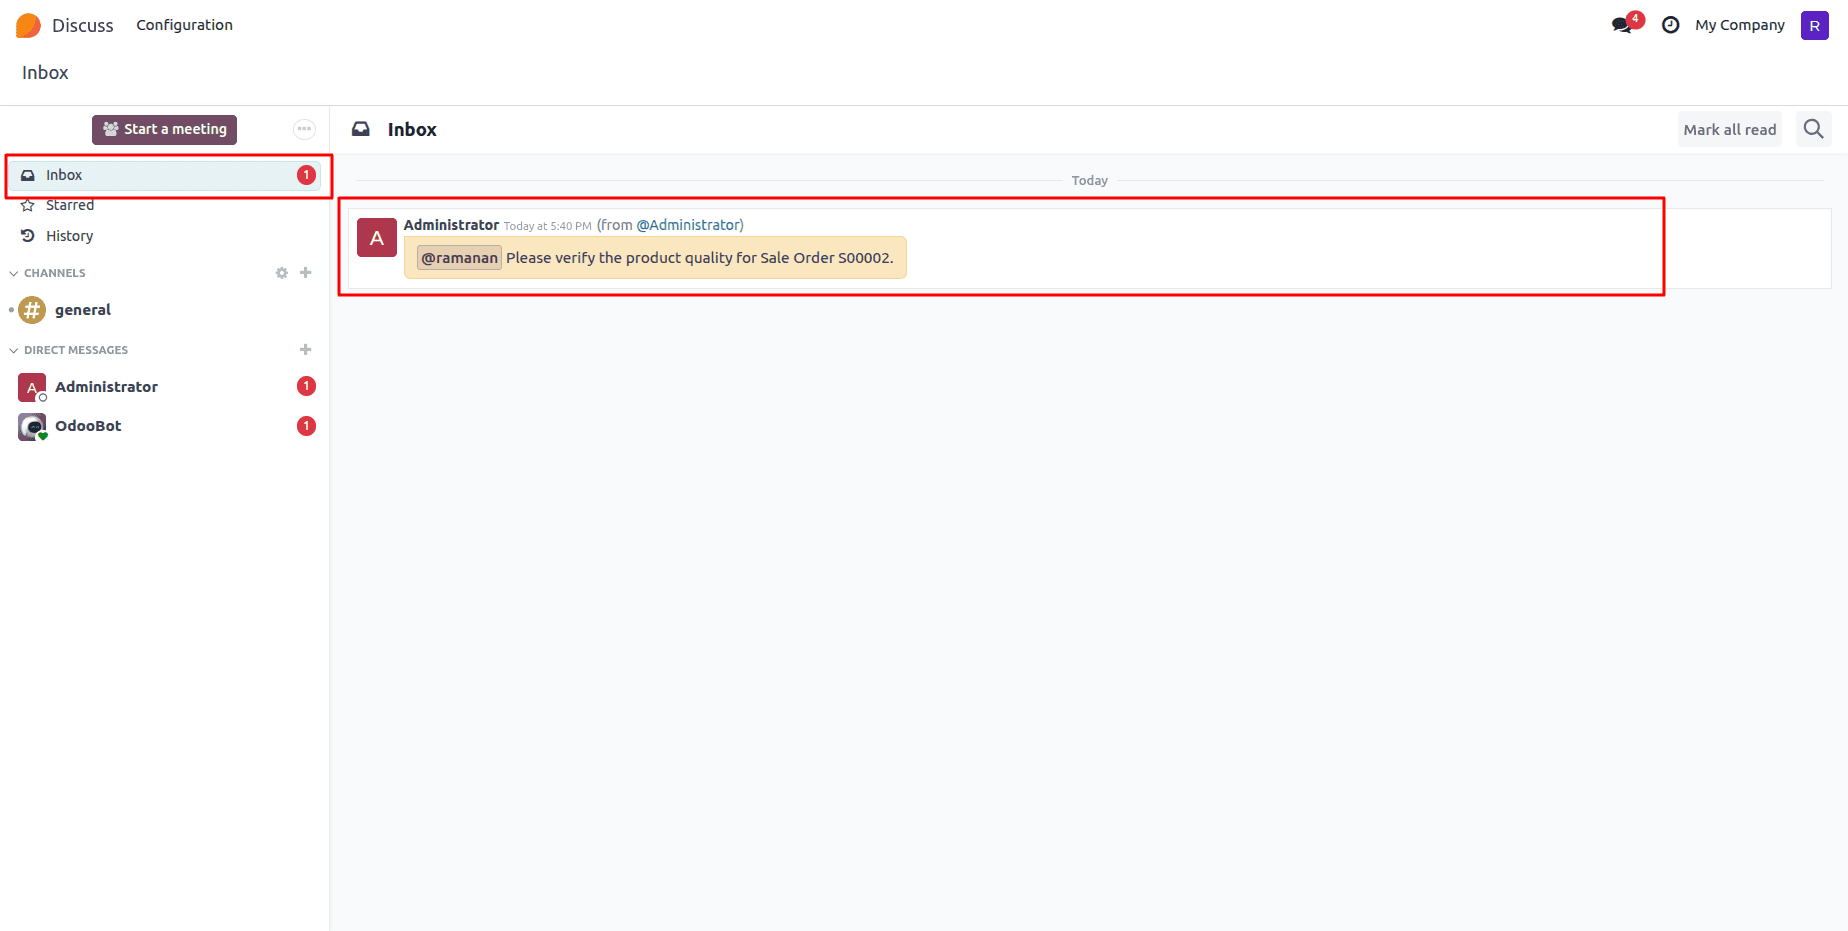Click Mark all read

click(1729, 129)
